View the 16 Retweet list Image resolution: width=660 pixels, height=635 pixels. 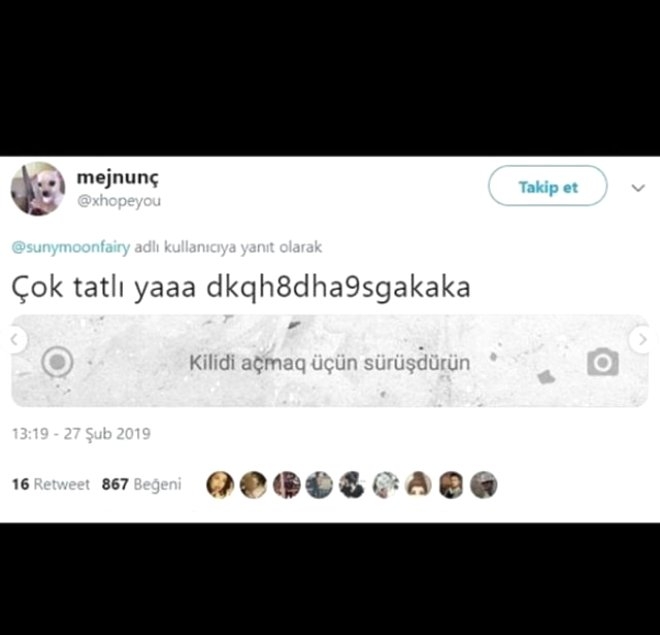[x=51, y=484]
